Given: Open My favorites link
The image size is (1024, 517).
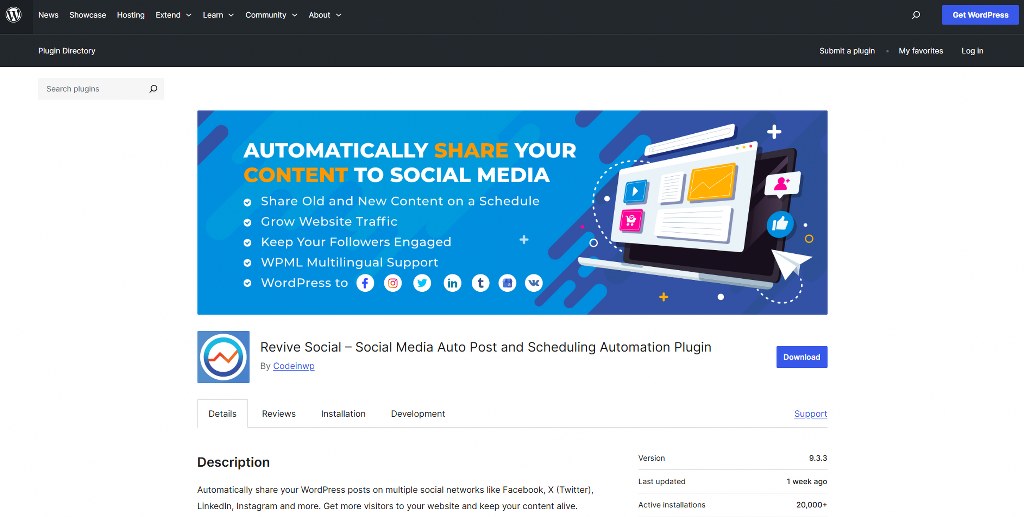Looking at the screenshot, I should [x=921, y=51].
